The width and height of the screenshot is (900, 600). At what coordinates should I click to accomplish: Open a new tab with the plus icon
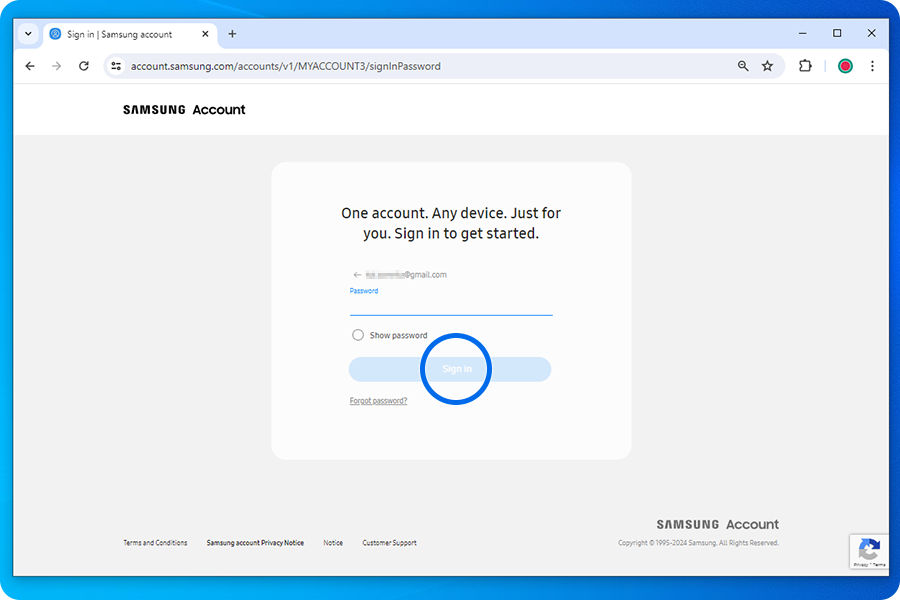pos(232,33)
